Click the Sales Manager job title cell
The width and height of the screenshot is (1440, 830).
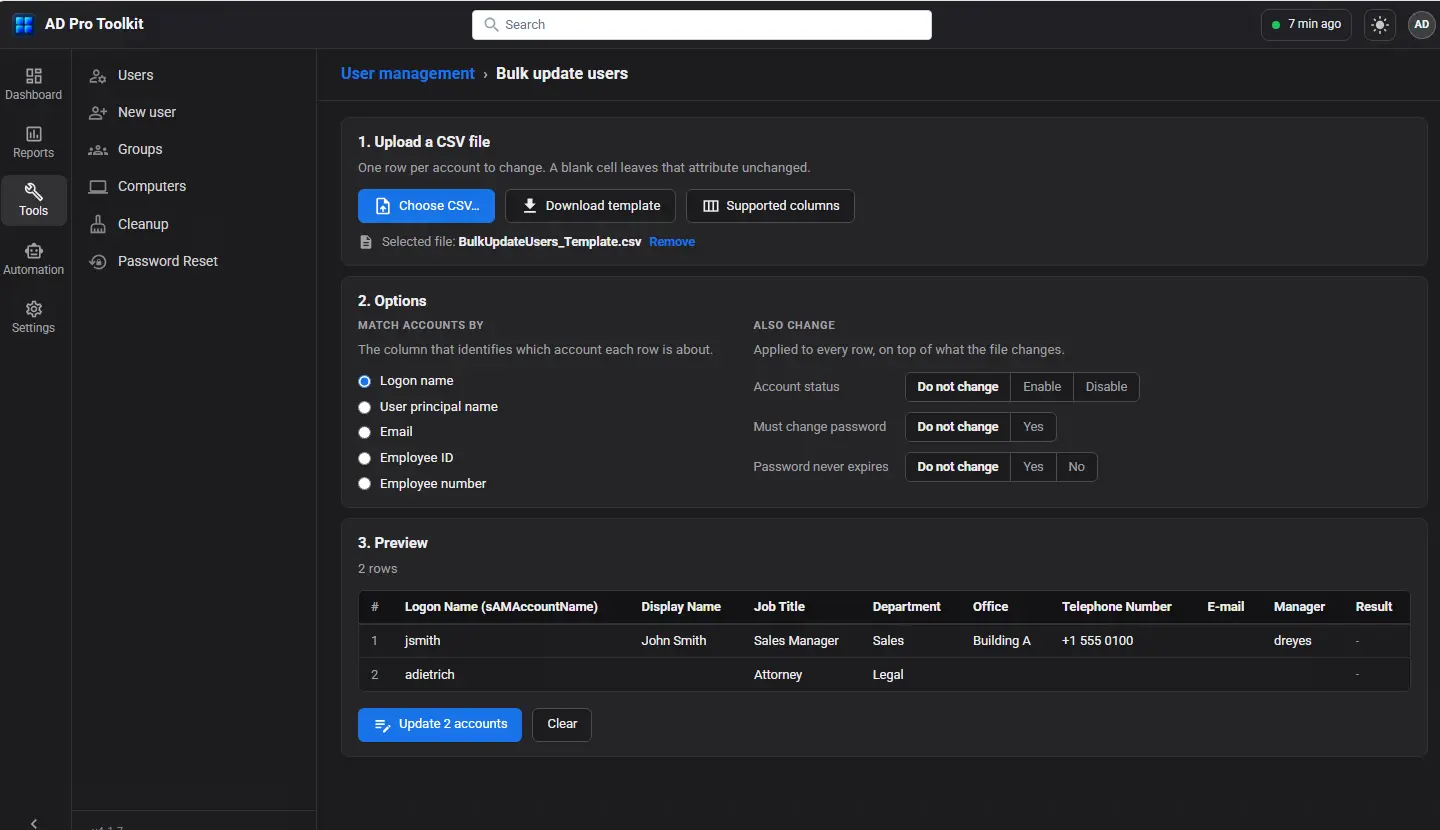(796, 641)
